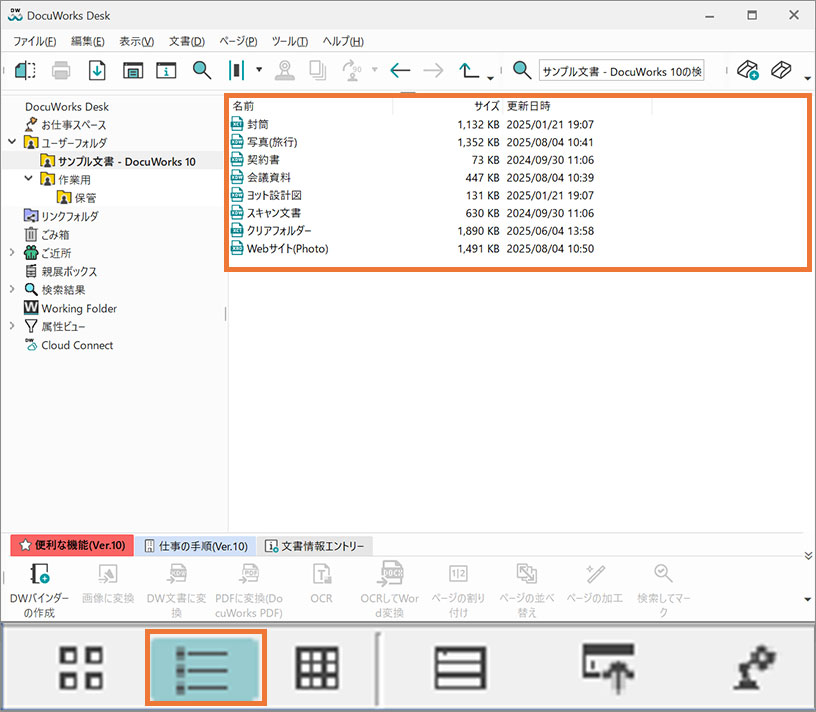This screenshot has width=816, height=712.
Task: Select リンクフォルダ in the tree
Action: coord(61,216)
